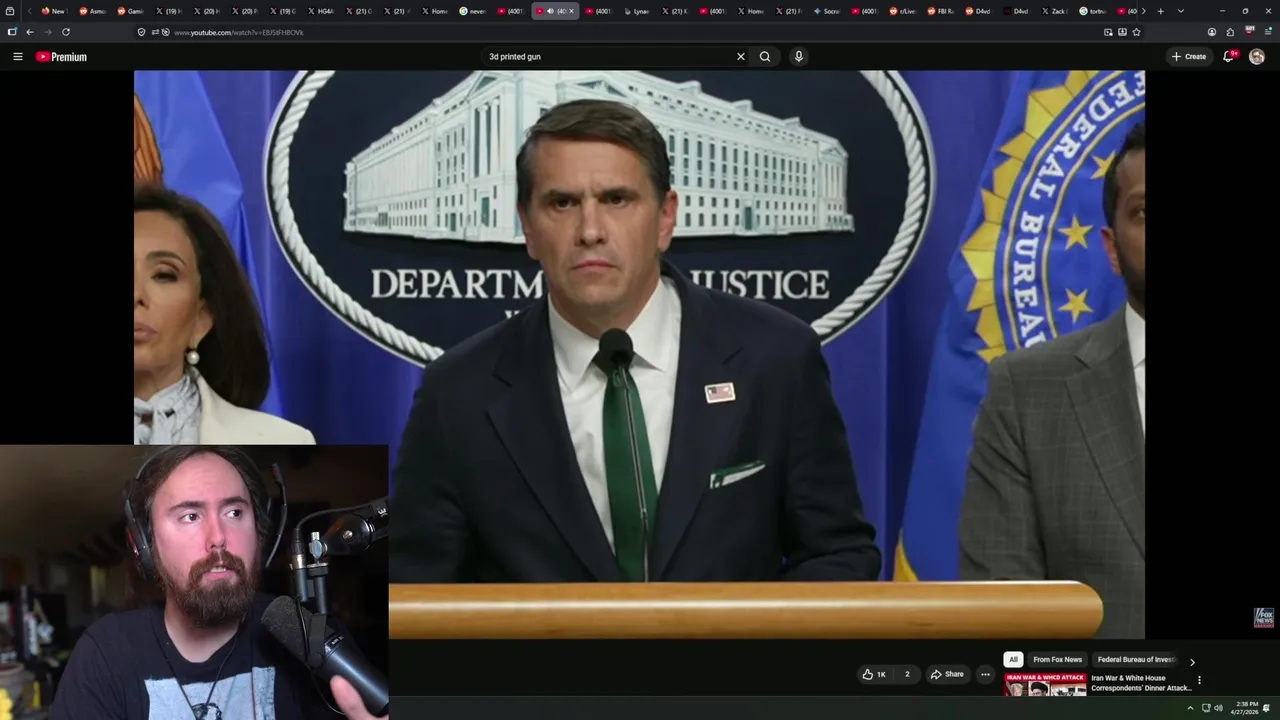Bookmark this page with the star icon
The image size is (1280, 720).
(x=1136, y=32)
